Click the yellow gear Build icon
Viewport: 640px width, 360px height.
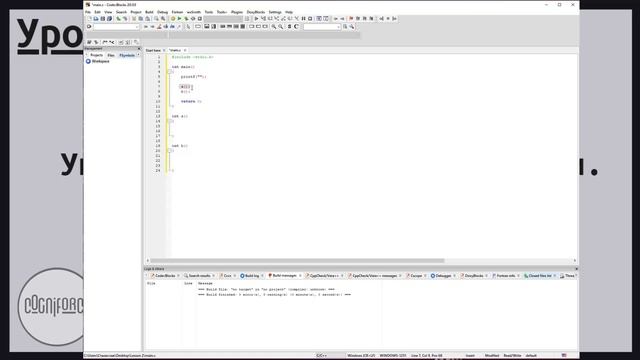[173, 19]
